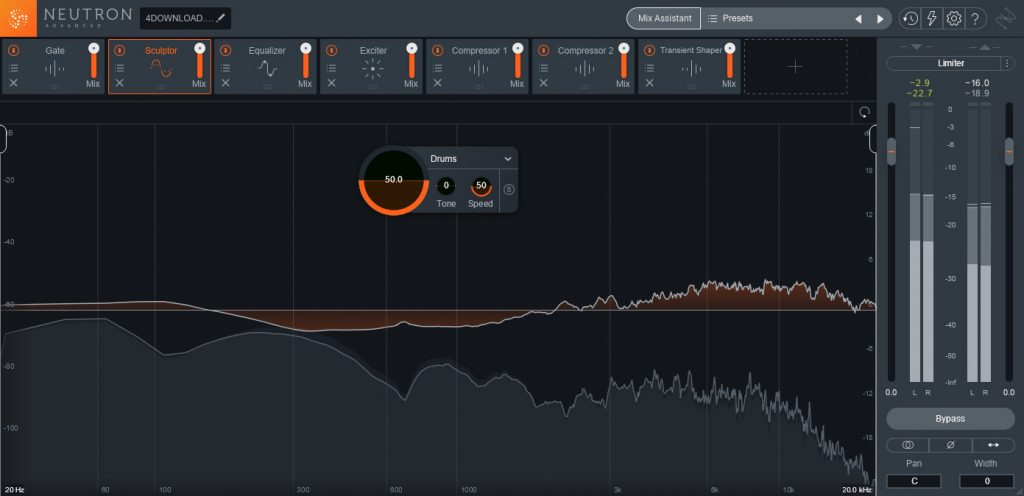Open Gate module presets list icon
Screen dimensions: 1024x496
(13, 67)
